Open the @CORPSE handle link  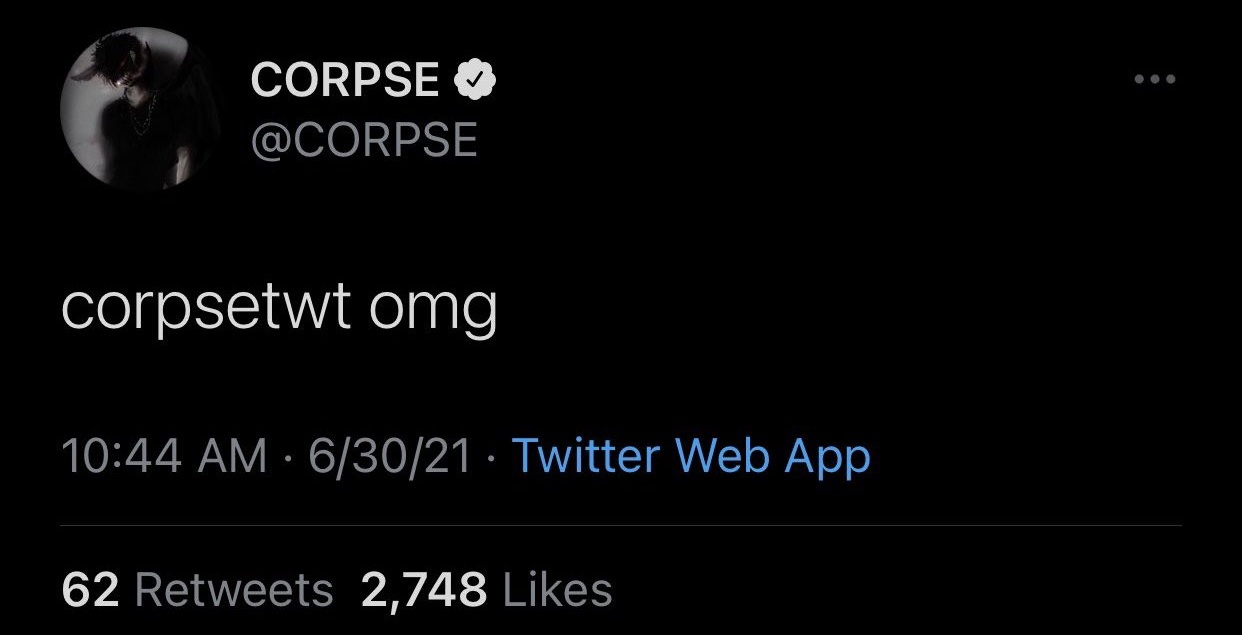(x=363, y=140)
